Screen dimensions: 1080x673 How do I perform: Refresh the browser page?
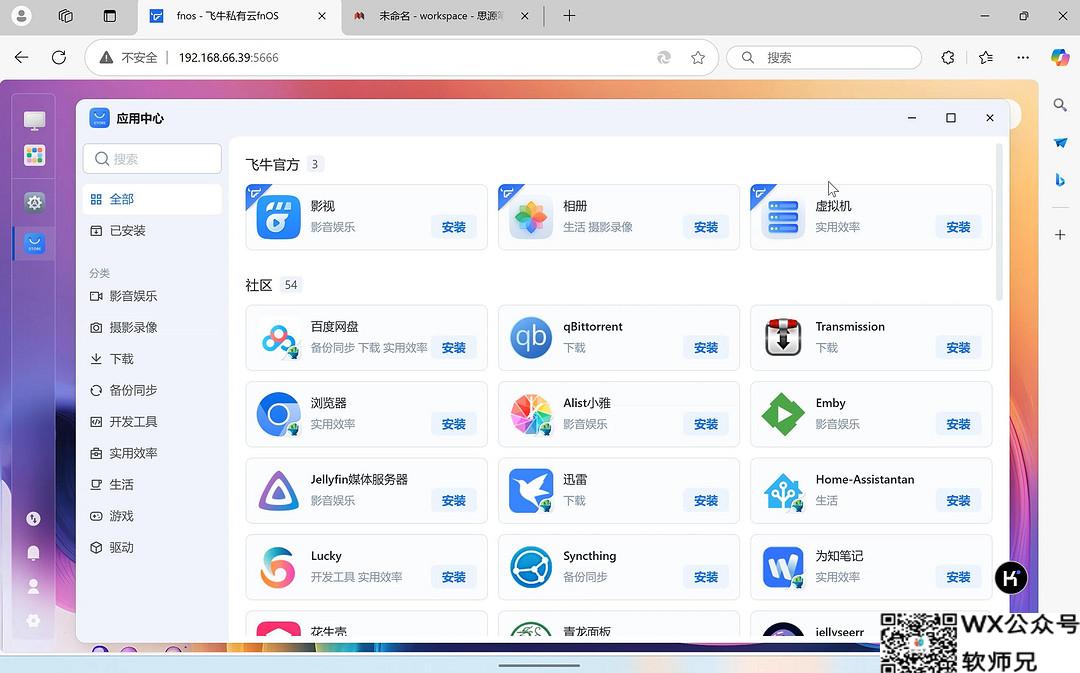59,57
